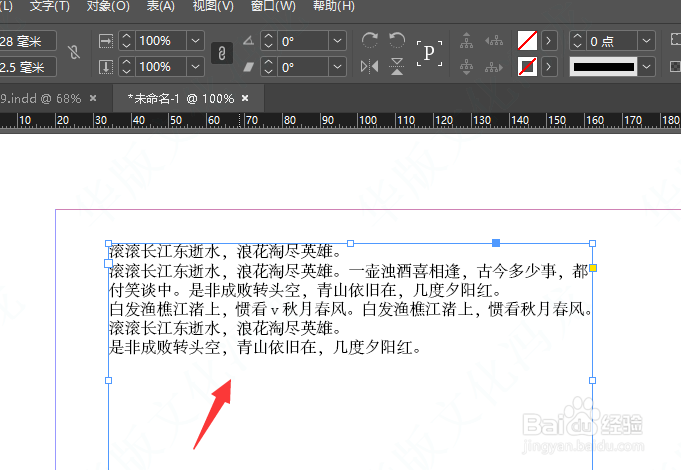681x470 pixels.
Task: Click the Stroke color swatch
Action: (x=527, y=67)
